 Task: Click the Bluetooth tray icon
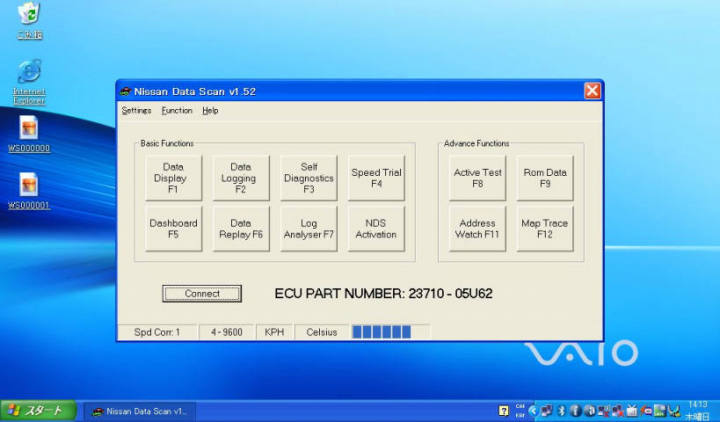point(561,411)
